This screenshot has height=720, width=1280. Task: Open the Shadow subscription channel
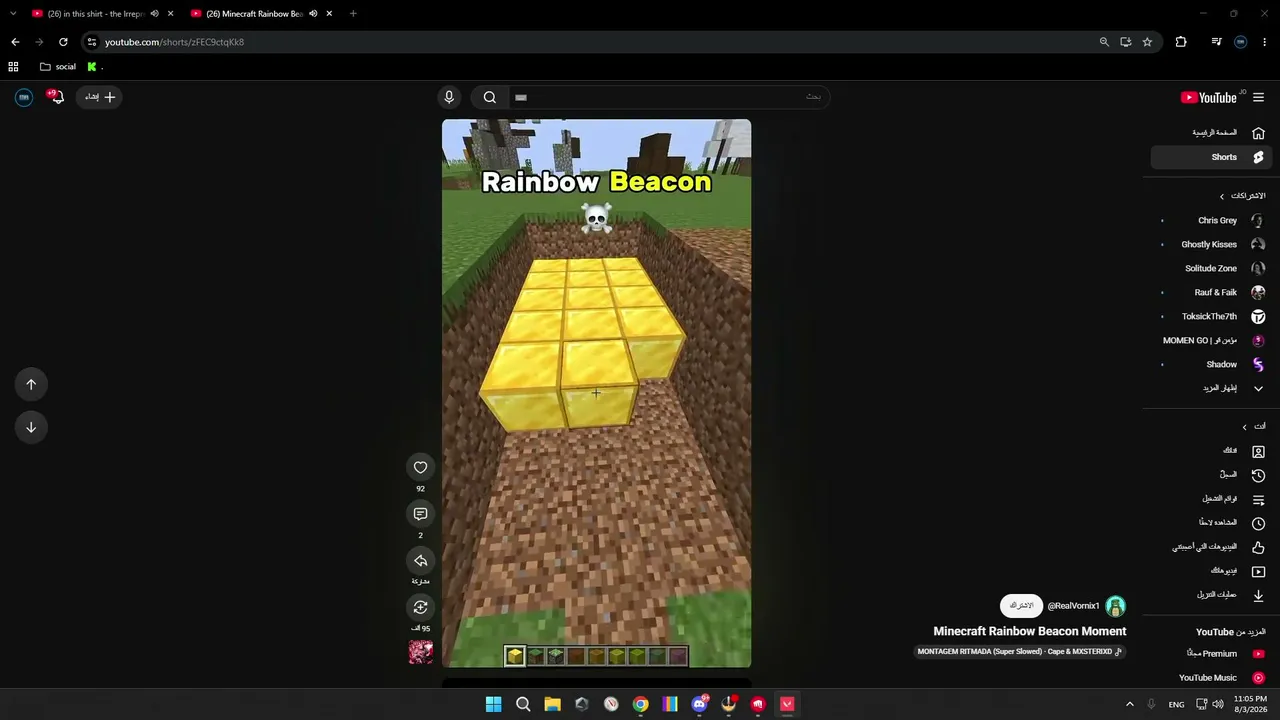(1211, 364)
